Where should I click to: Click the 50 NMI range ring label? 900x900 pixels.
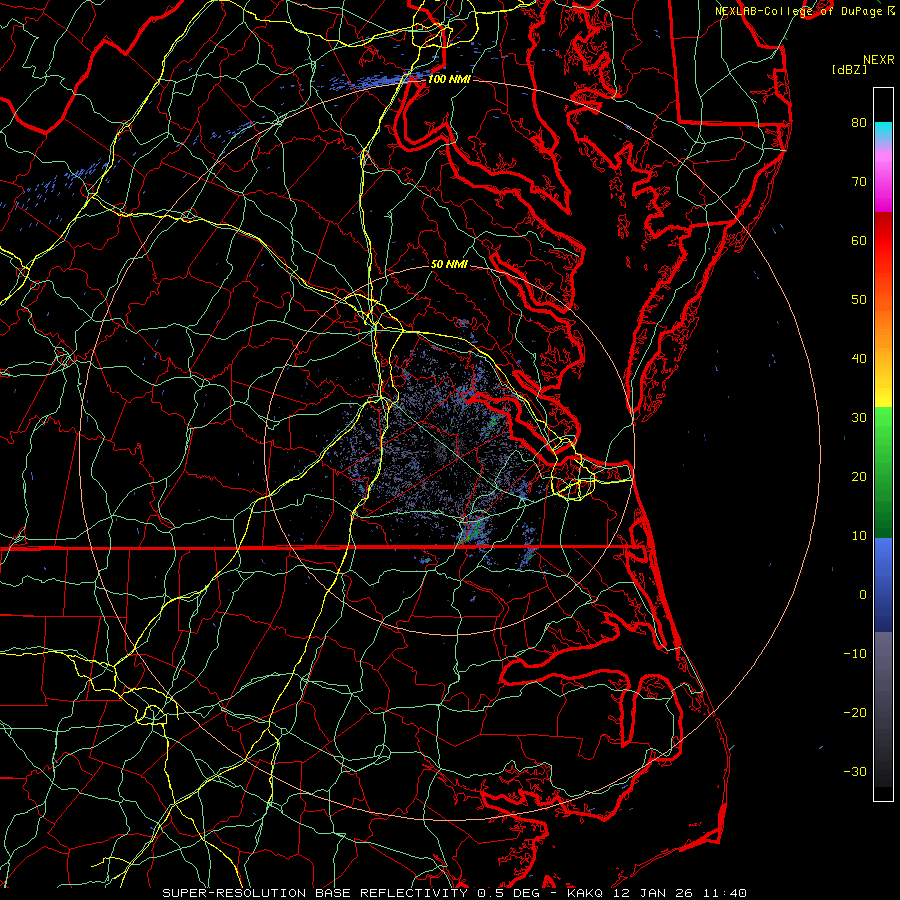pos(449,265)
